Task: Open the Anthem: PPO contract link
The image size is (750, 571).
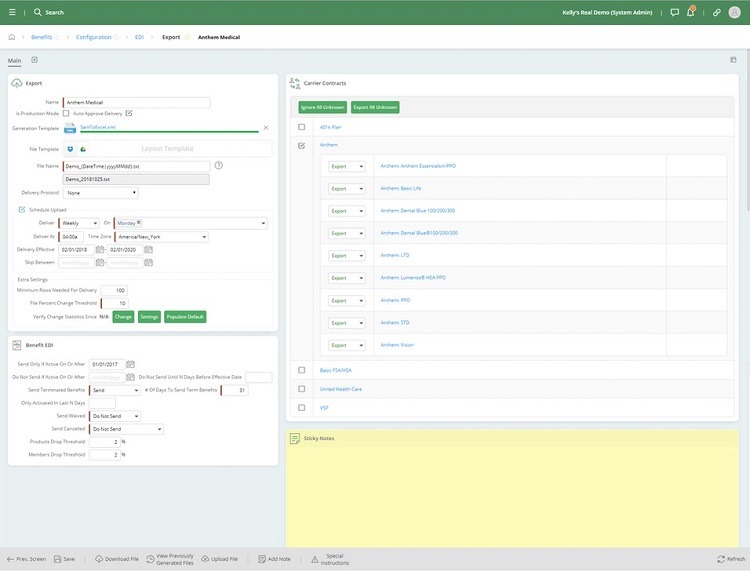Action: pyautogui.click(x=395, y=300)
